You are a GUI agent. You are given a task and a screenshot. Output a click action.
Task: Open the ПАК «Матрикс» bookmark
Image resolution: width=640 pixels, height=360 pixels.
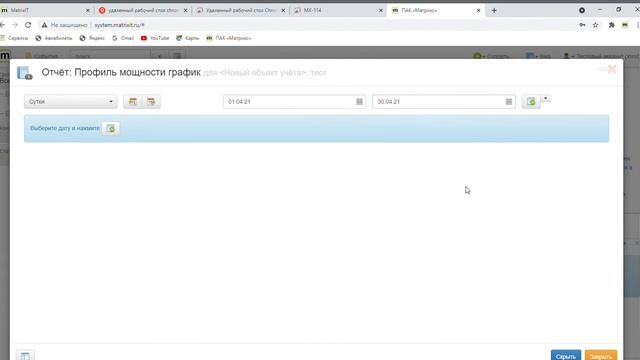[x=229, y=38]
